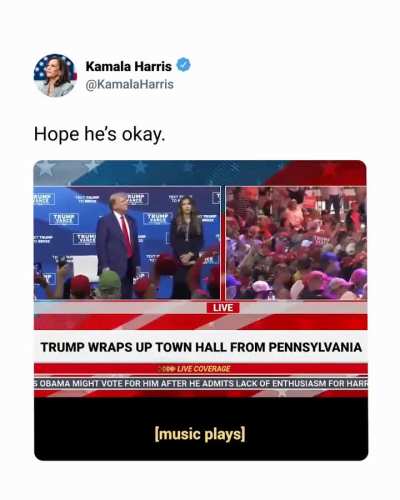Click the [music plays] caption text
This screenshot has width=400, height=500.
[200, 434]
